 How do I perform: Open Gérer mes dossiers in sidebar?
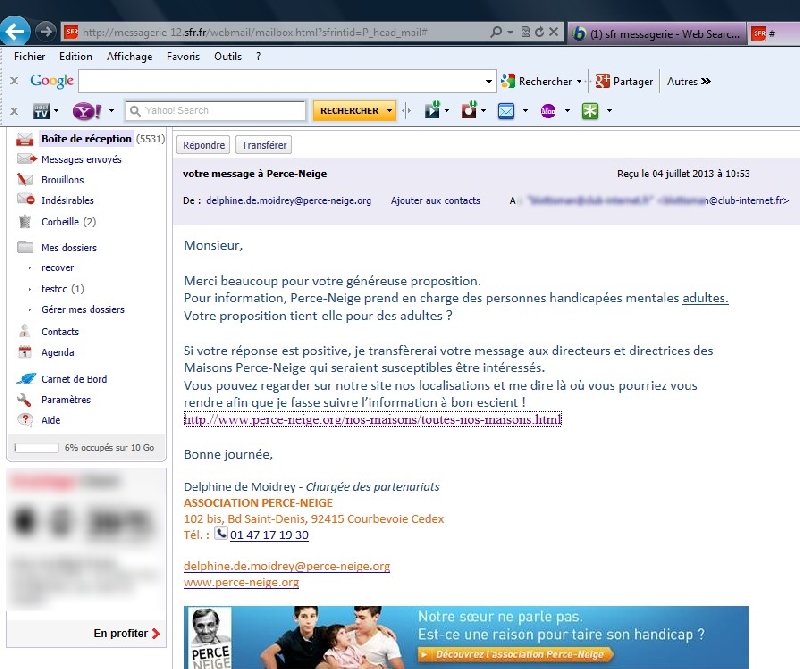(x=83, y=309)
